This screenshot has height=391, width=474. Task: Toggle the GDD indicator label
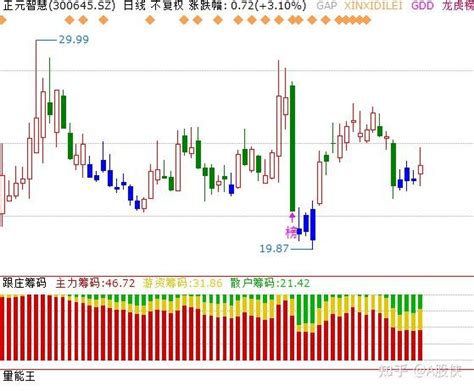tap(422, 5)
